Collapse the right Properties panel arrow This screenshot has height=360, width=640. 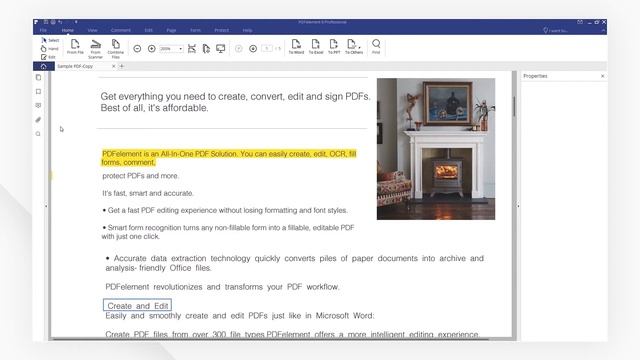[x=518, y=206]
